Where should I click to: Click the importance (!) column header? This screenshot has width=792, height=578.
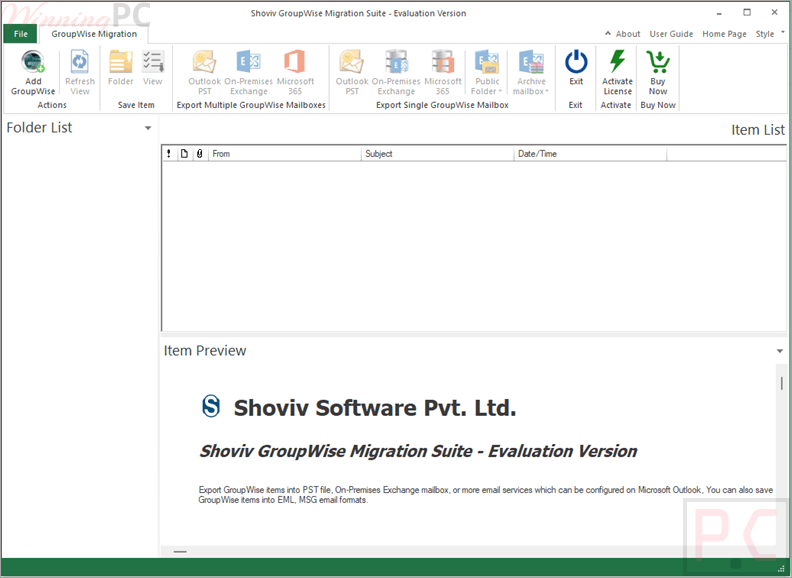[169, 154]
